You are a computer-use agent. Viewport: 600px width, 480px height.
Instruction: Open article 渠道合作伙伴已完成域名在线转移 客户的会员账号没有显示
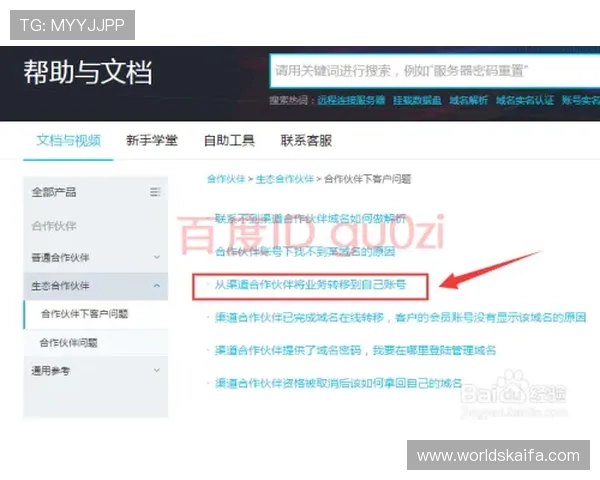click(401, 317)
